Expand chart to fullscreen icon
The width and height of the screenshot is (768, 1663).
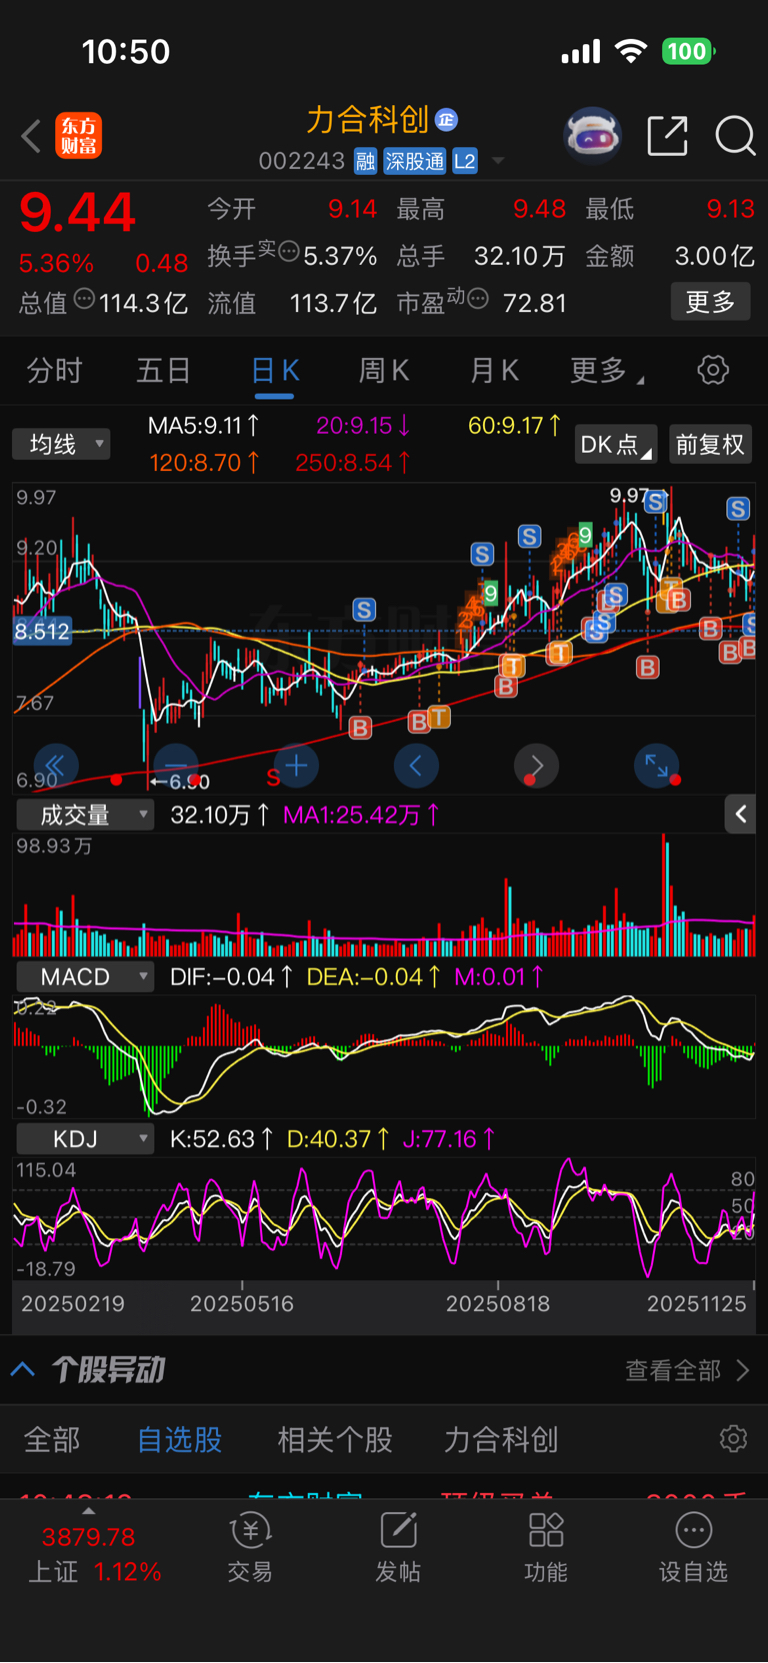[657, 767]
